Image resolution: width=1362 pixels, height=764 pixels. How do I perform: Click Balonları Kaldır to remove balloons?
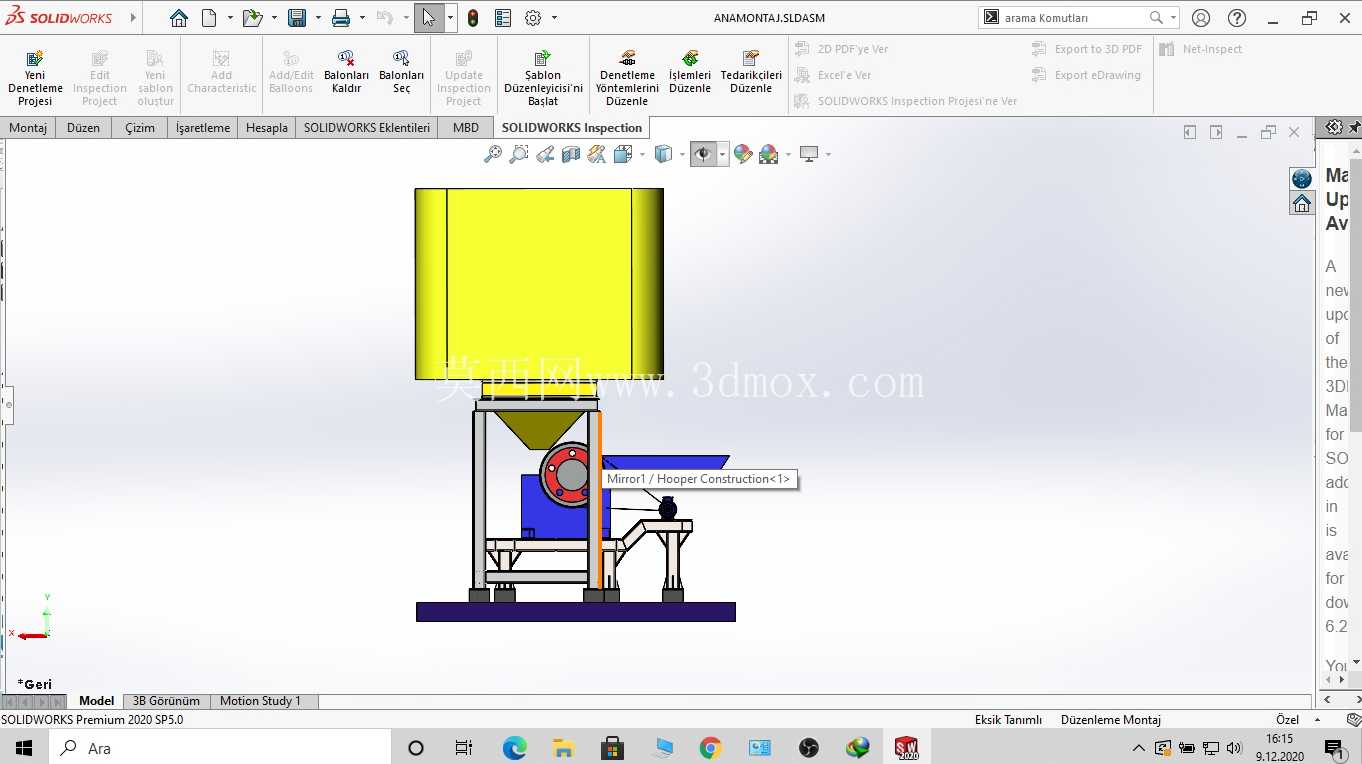click(x=346, y=73)
